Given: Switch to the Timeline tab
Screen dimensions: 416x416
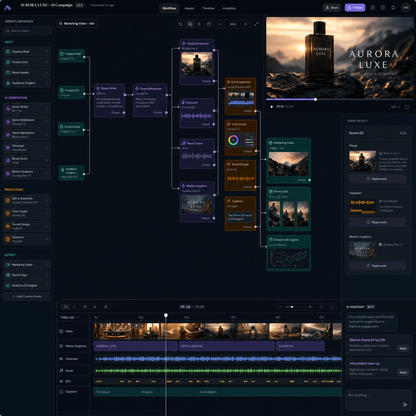Looking at the screenshot, I should [208, 8].
